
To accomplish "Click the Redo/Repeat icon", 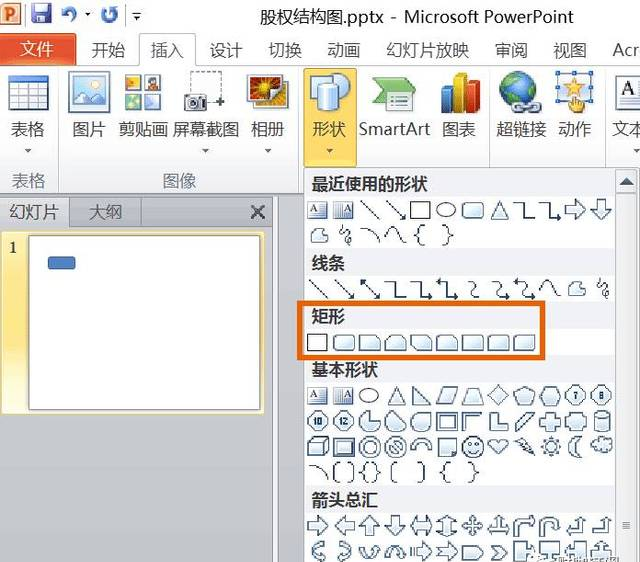I will tap(109, 15).
